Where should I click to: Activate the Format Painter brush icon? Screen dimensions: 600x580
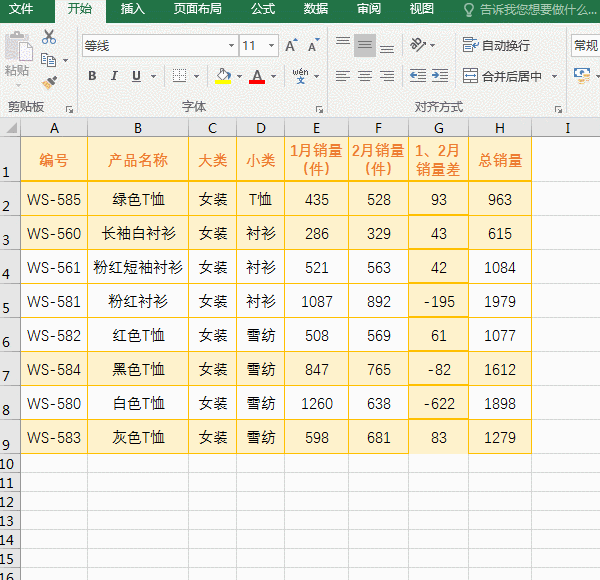point(49,82)
